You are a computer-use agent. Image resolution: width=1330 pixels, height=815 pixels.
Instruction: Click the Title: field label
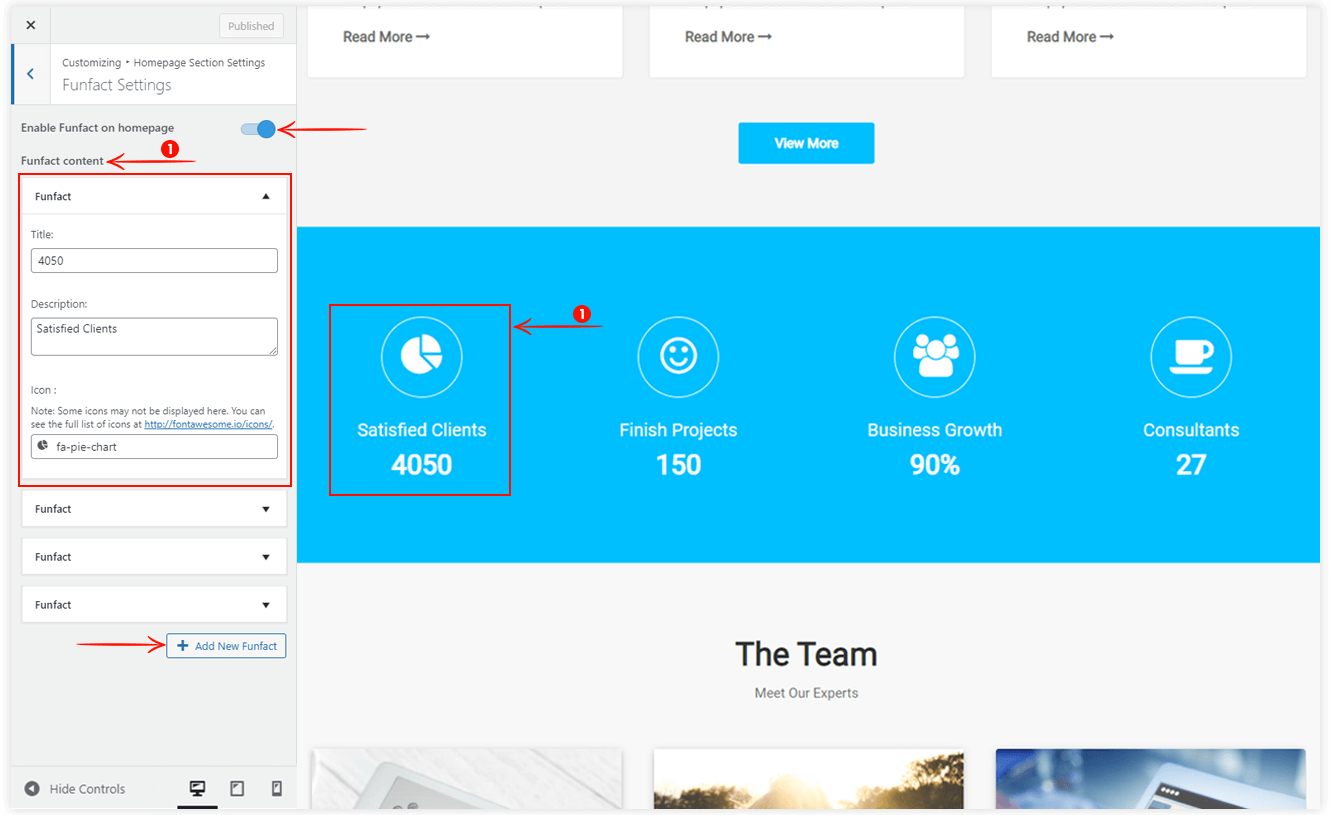[x=42, y=234]
